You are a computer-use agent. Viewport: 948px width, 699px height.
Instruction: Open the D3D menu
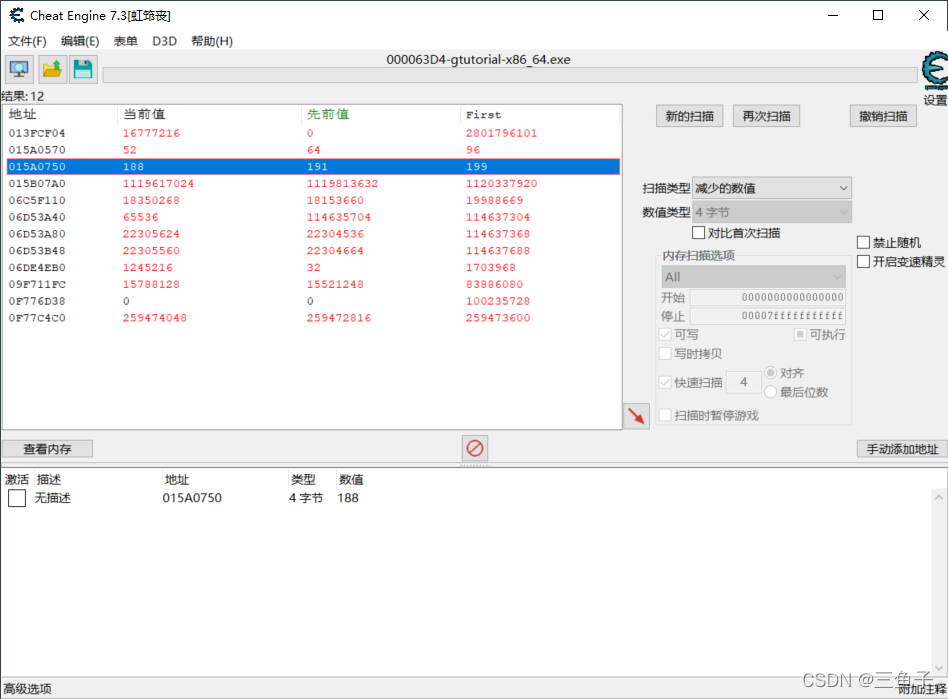pos(164,41)
